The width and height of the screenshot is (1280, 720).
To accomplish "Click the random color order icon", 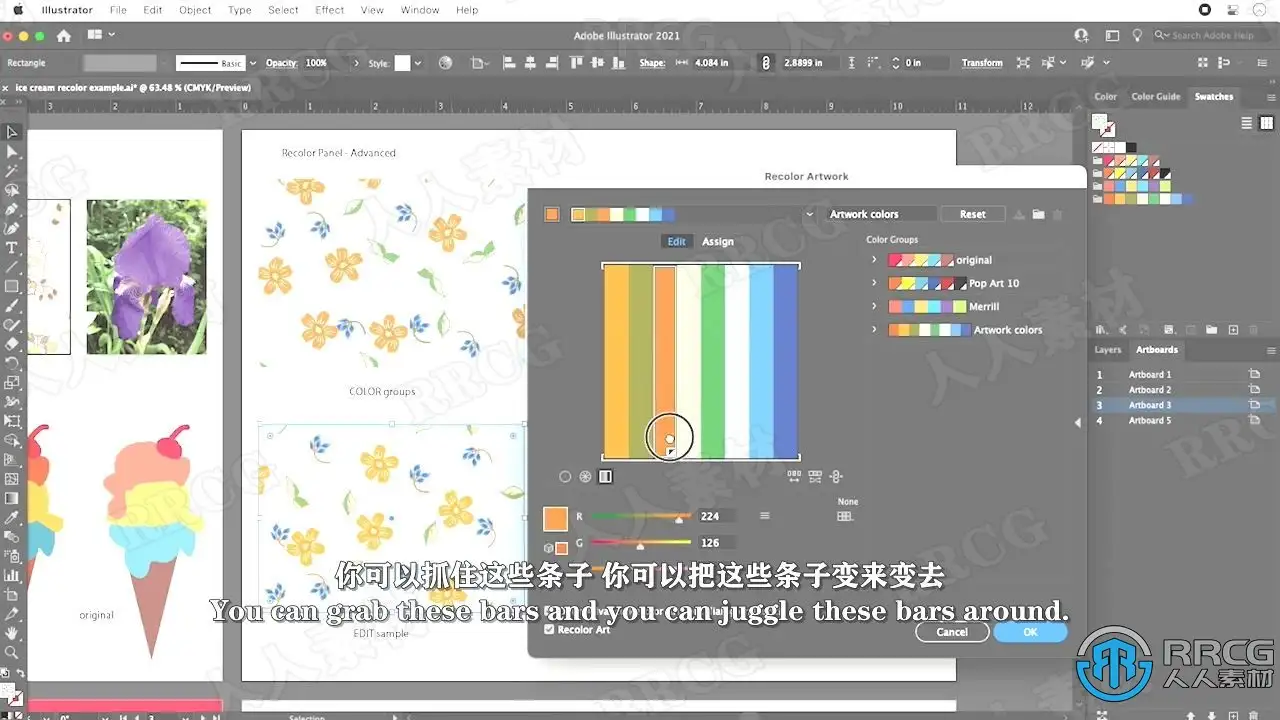I will [794, 477].
